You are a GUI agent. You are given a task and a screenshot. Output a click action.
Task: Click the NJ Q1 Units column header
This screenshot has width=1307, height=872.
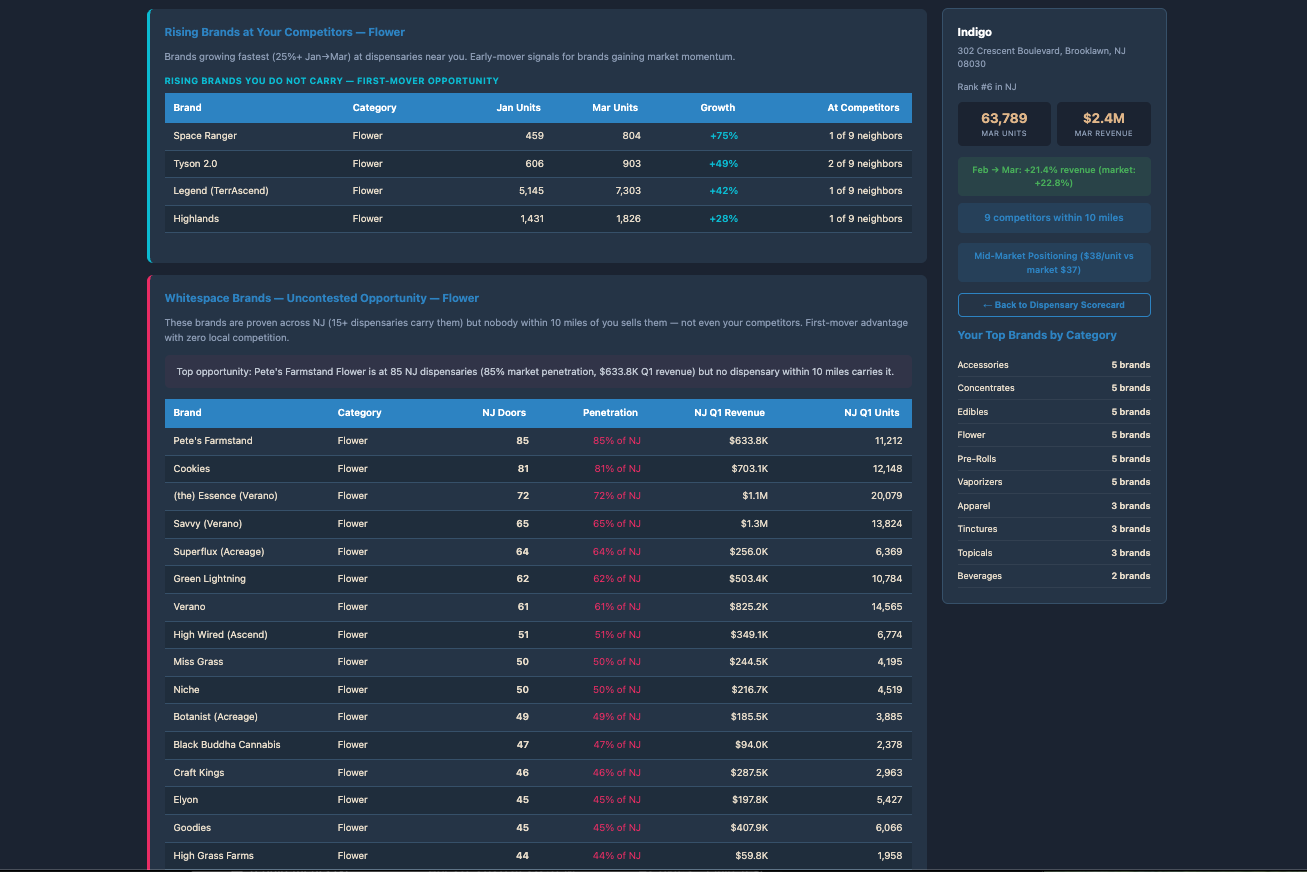pos(872,413)
